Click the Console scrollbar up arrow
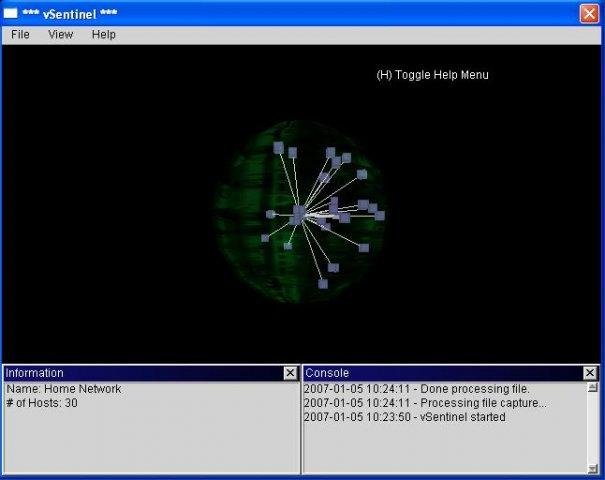Viewport: 605px width, 480px height. click(593, 387)
